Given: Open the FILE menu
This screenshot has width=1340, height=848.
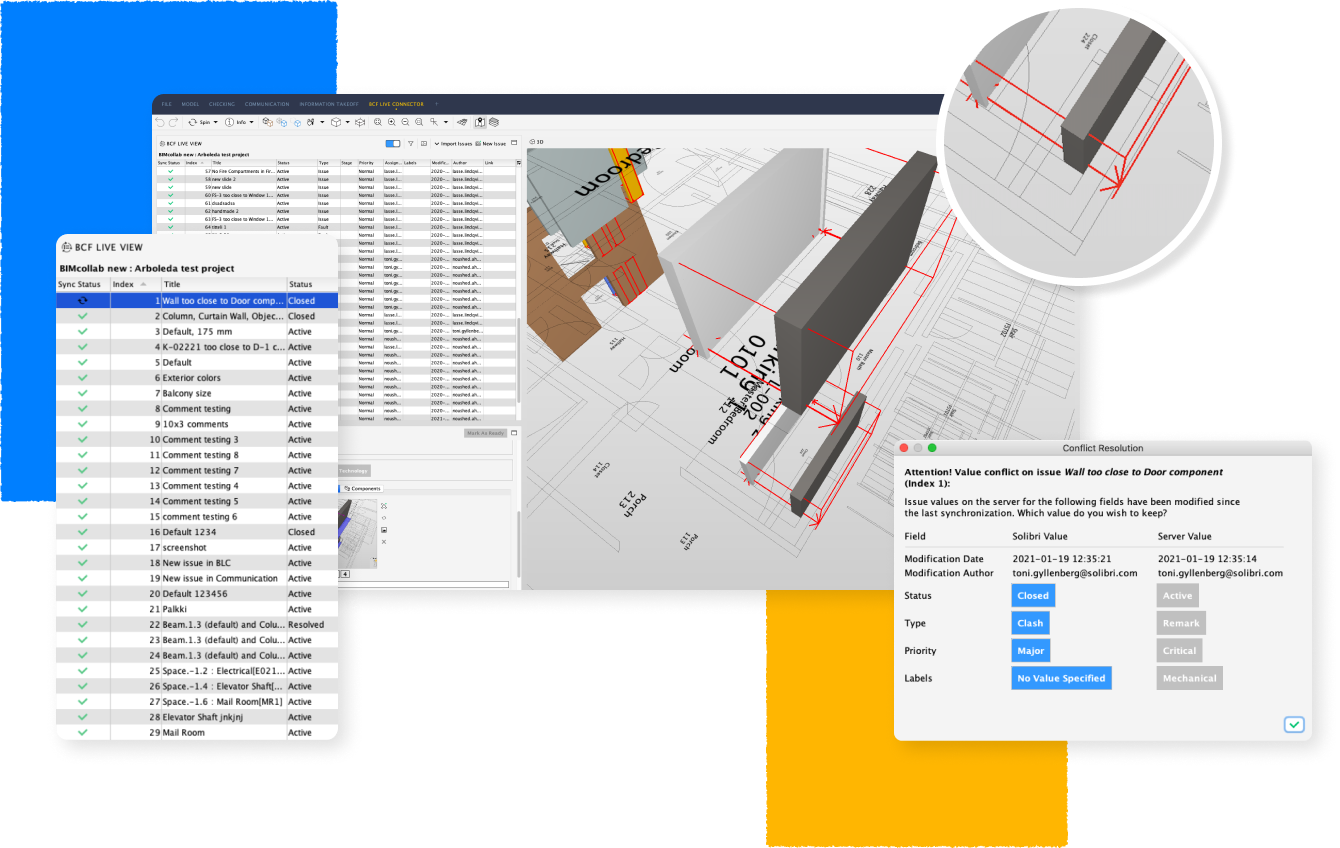Looking at the screenshot, I should tap(166, 104).
